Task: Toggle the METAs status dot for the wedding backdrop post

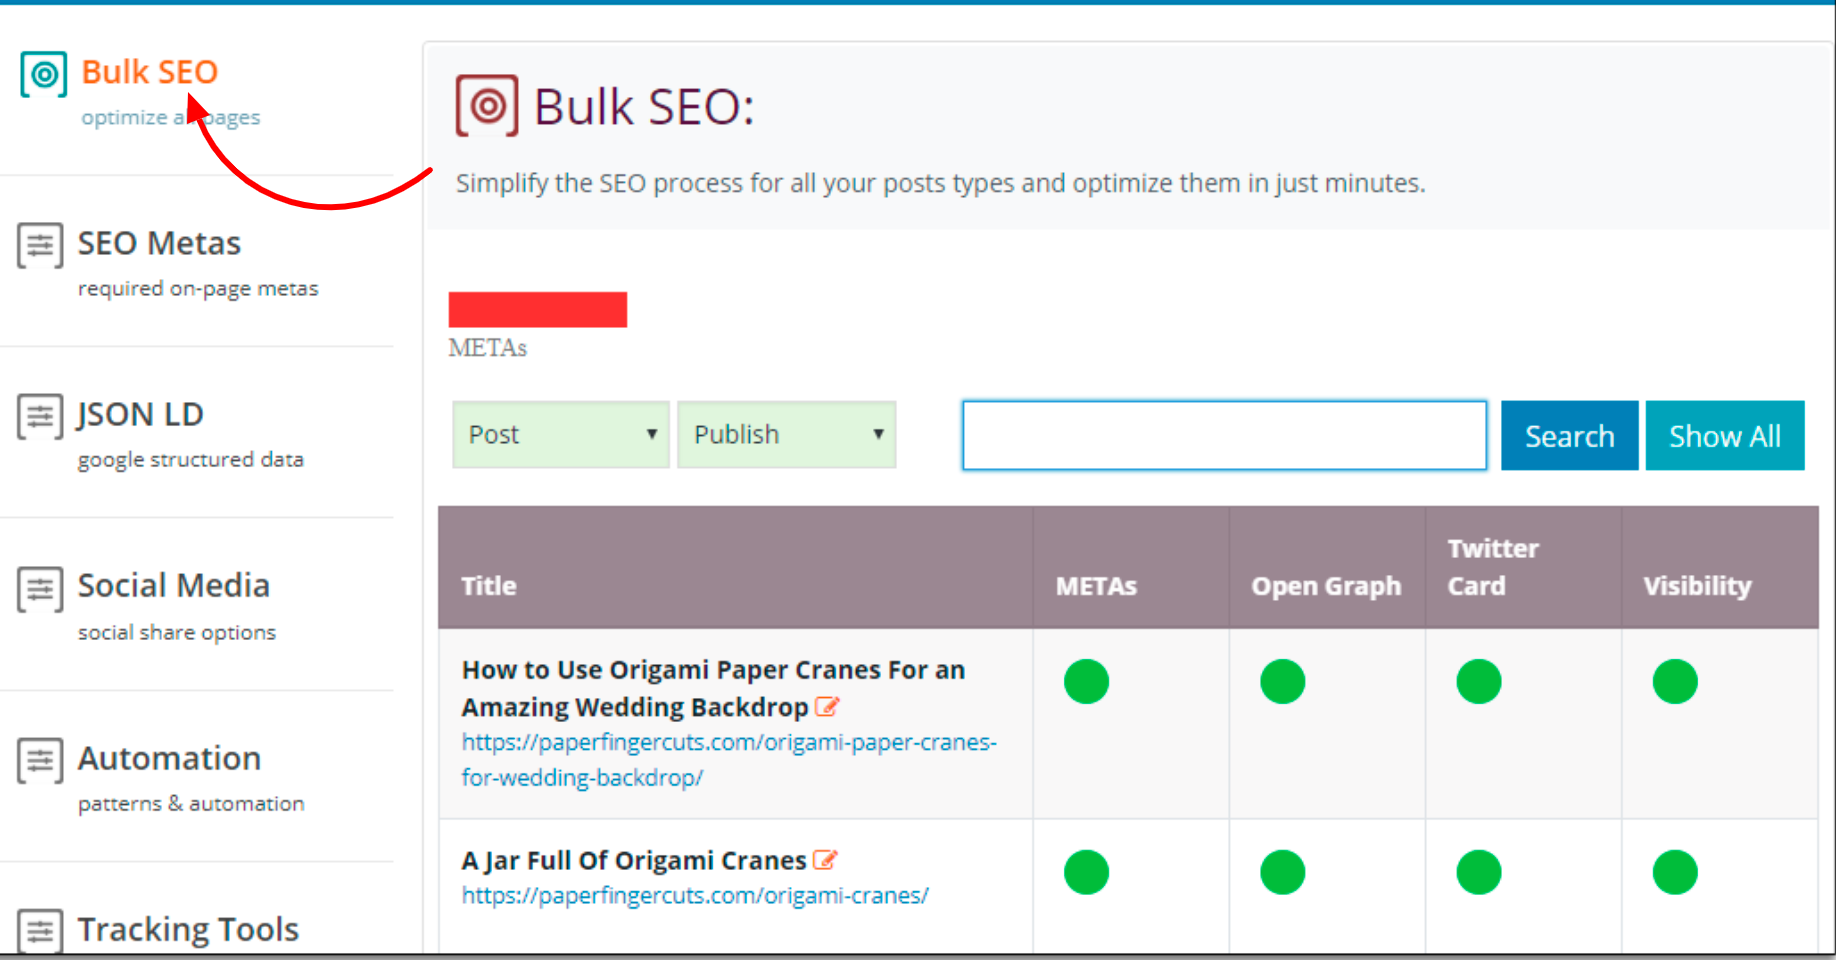Action: click(x=1087, y=682)
